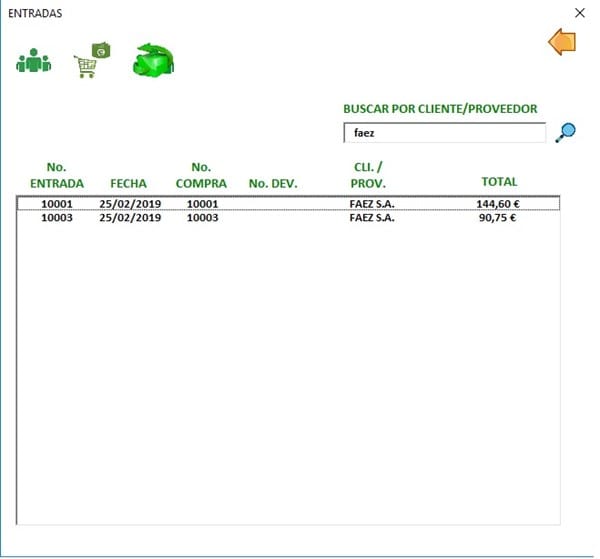The image size is (600, 559).
Task: Click the CLI. / PROV. column header
Action: pos(368,175)
